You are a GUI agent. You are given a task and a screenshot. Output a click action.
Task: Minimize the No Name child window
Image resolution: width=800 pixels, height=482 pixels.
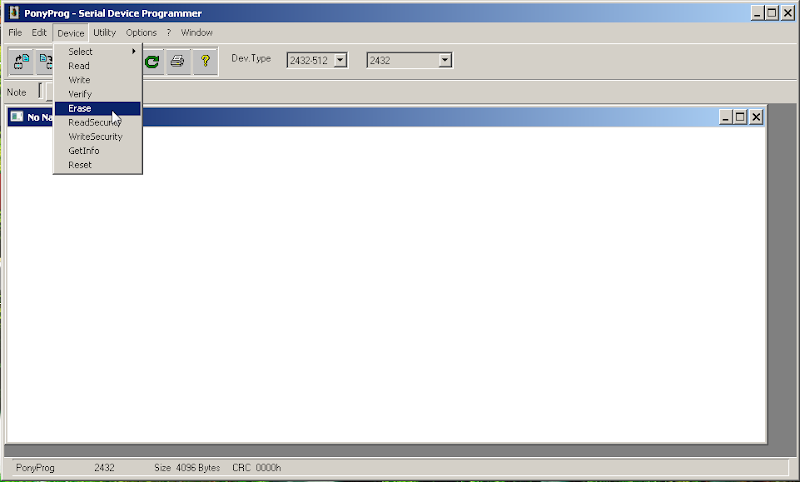(x=726, y=117)
